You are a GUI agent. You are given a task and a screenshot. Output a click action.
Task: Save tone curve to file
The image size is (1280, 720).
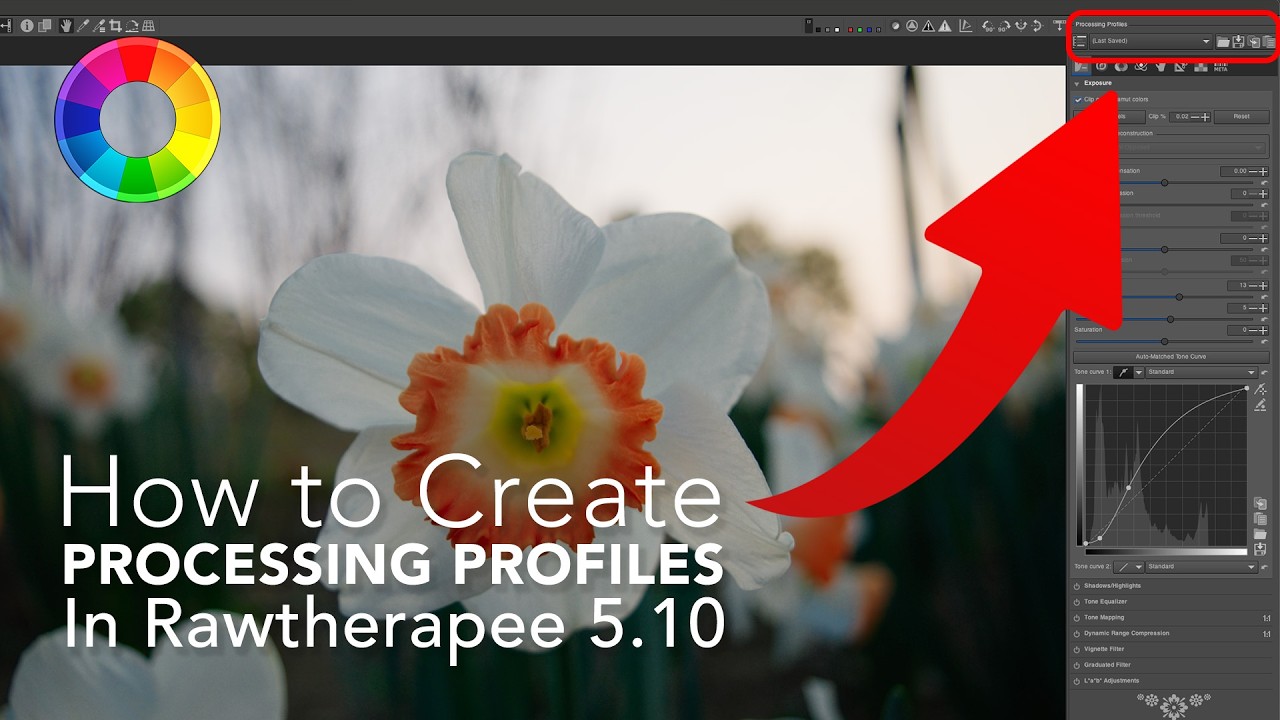(x=1260, y=550)
